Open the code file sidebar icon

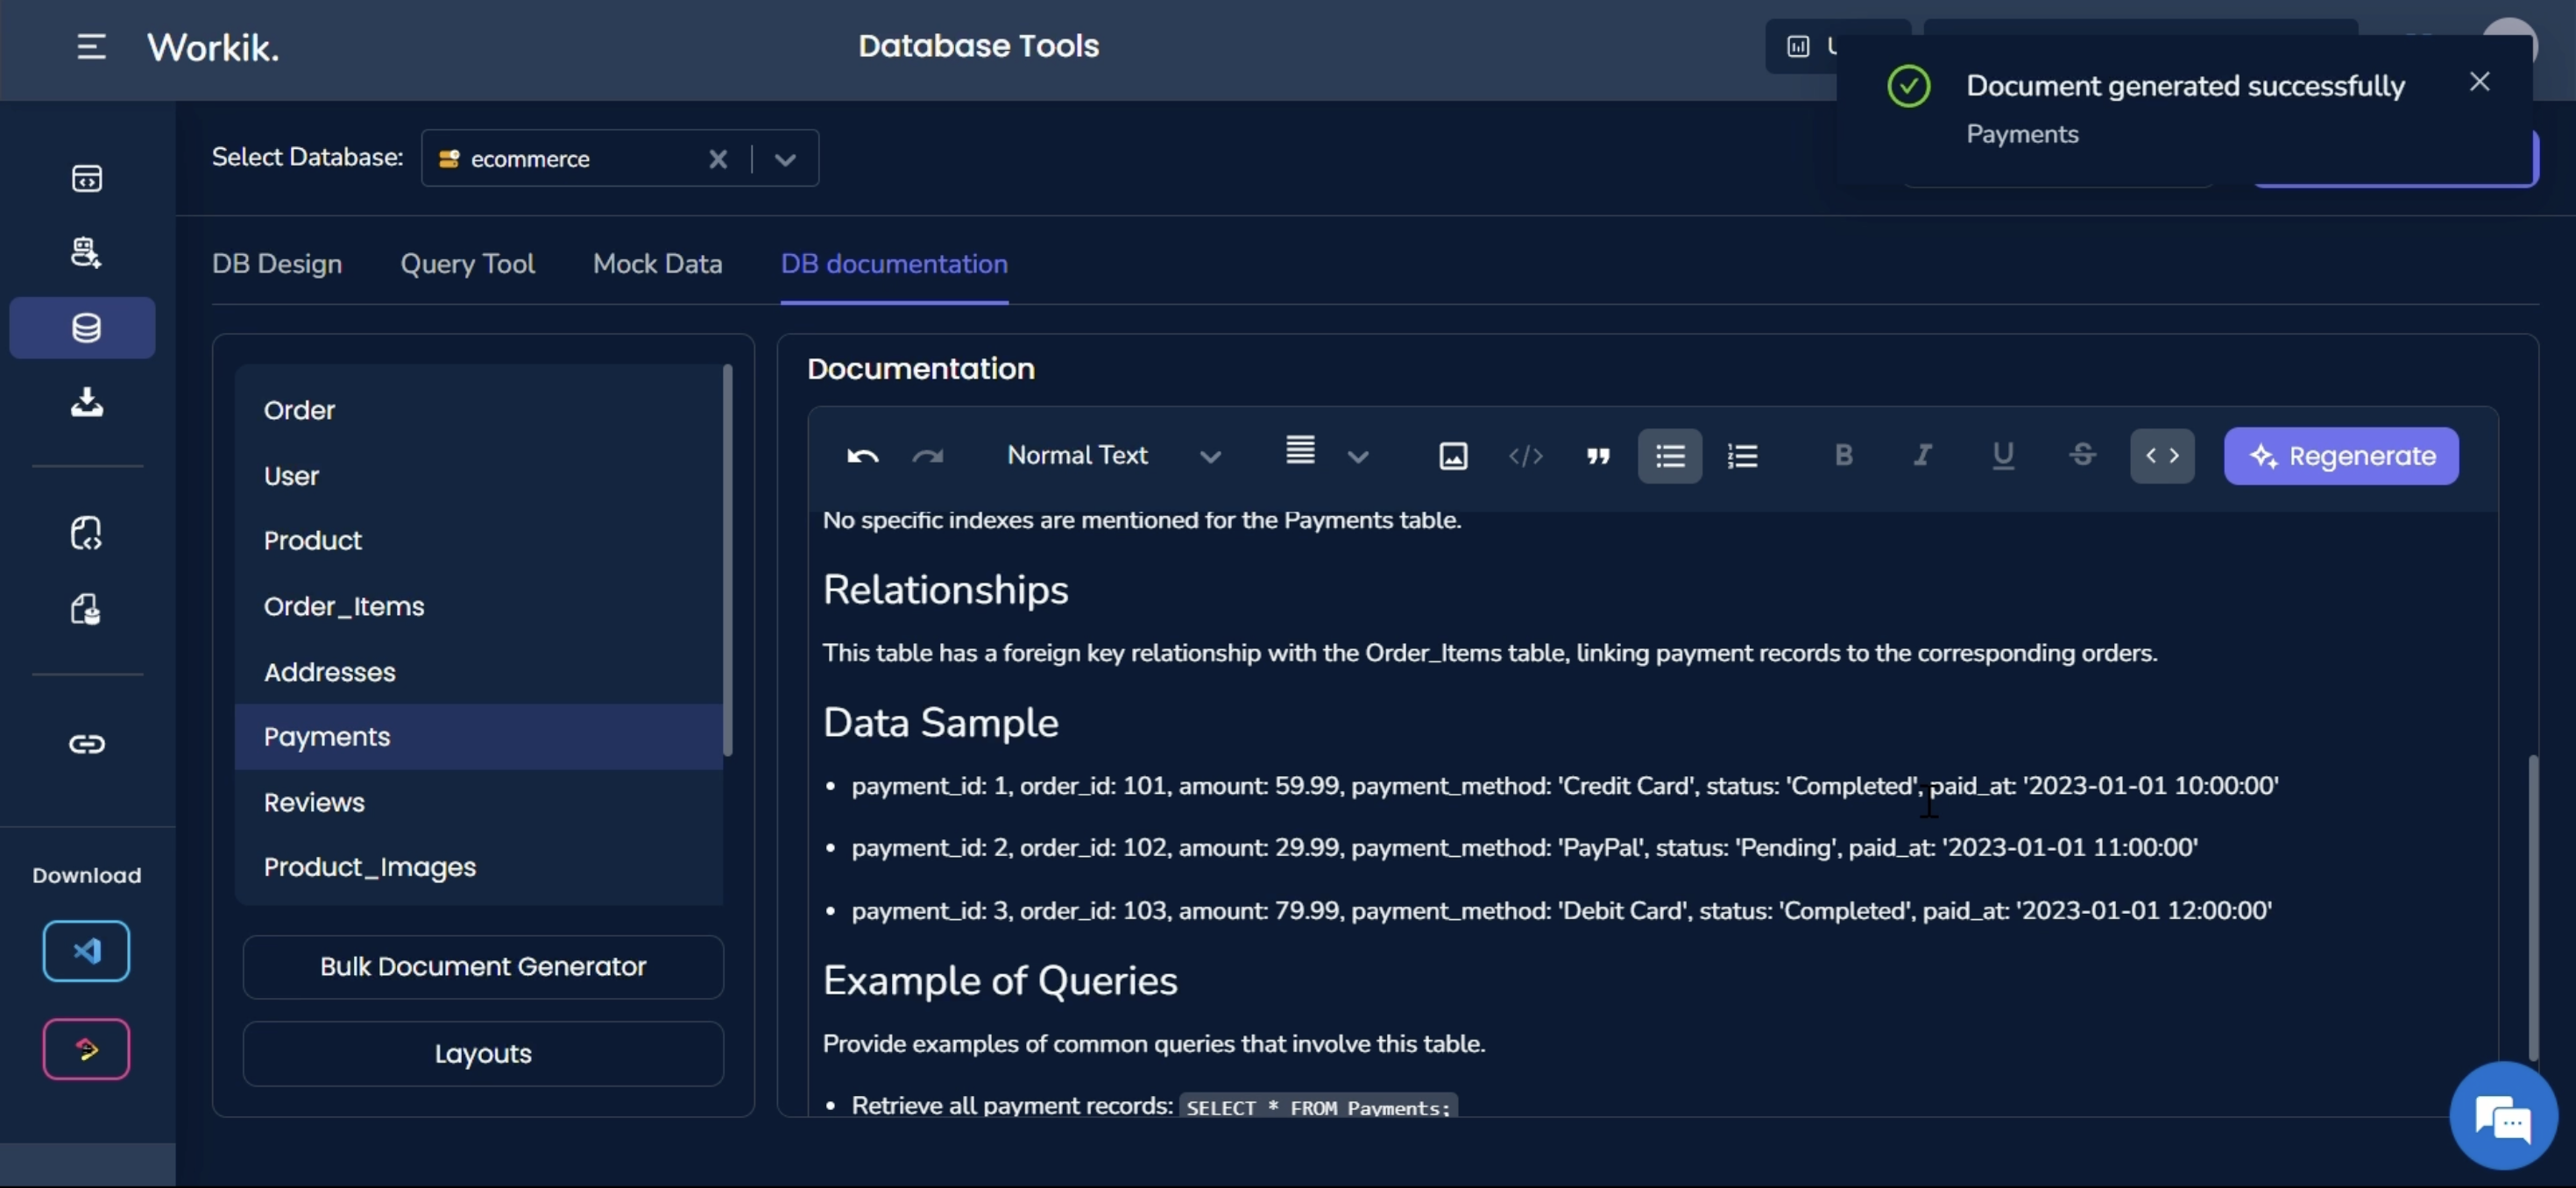coord(87,533)
